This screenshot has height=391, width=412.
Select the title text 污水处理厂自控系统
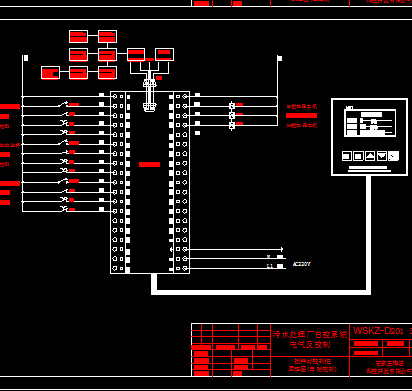click(310, 334)
